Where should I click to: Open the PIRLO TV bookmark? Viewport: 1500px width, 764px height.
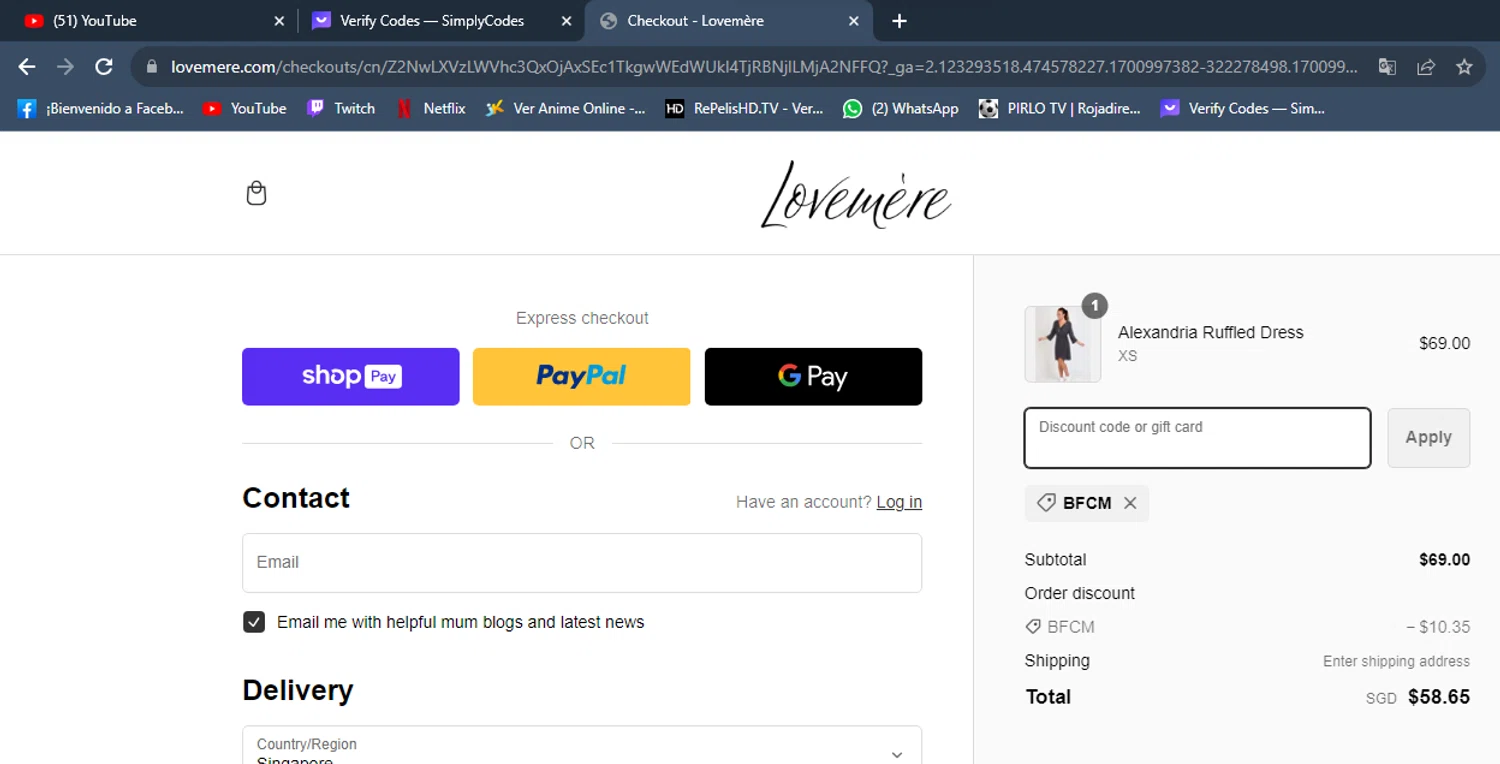pos(1060,108)
